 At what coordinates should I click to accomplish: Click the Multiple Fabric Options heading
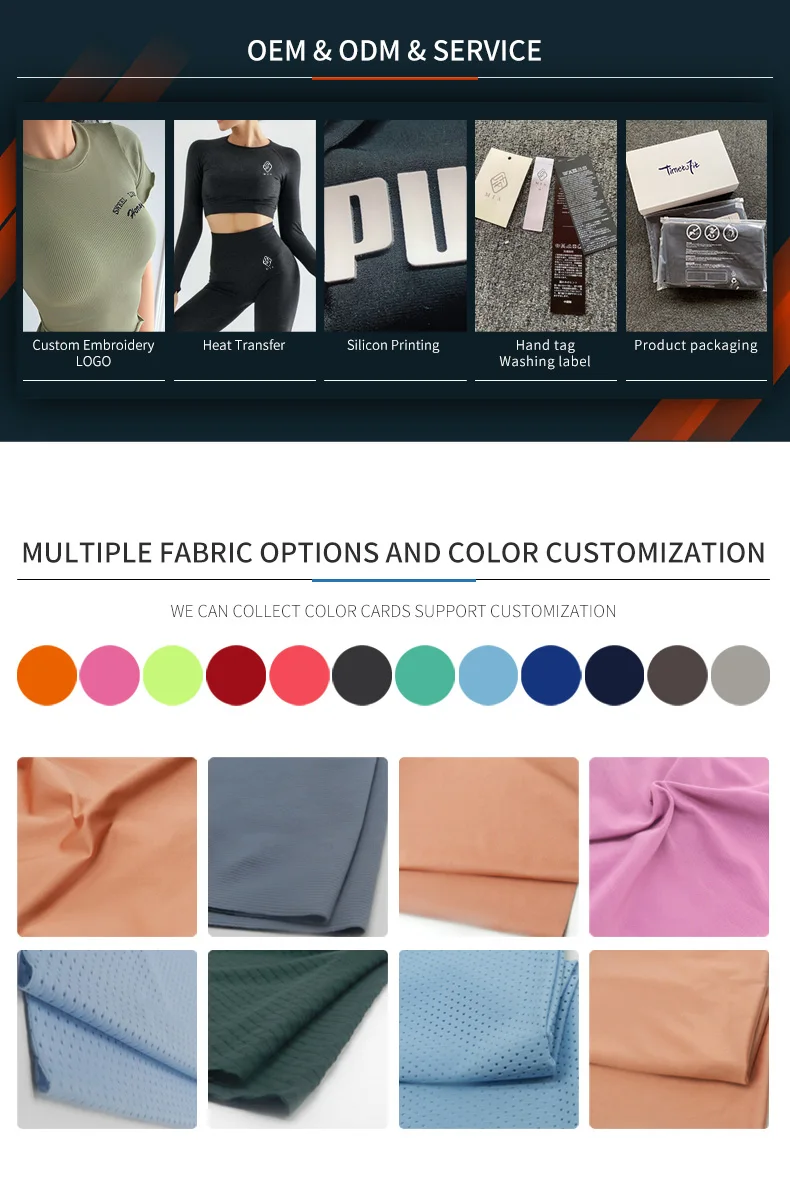coord(394,553)
